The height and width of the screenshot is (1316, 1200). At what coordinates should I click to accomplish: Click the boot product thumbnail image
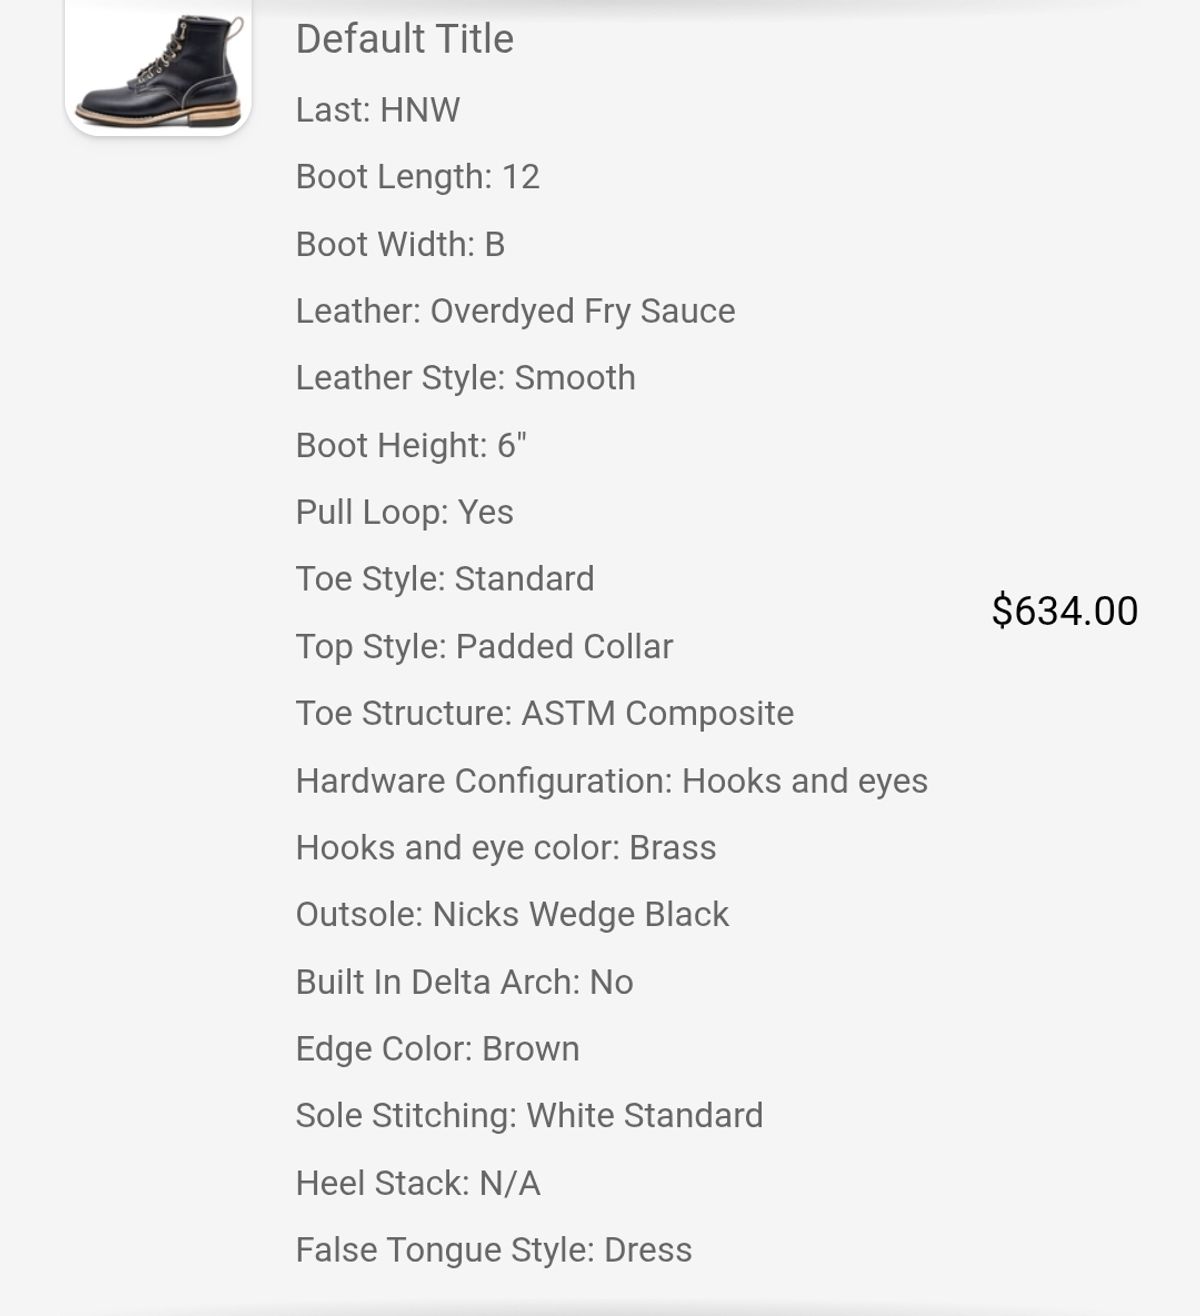[158, 66]
